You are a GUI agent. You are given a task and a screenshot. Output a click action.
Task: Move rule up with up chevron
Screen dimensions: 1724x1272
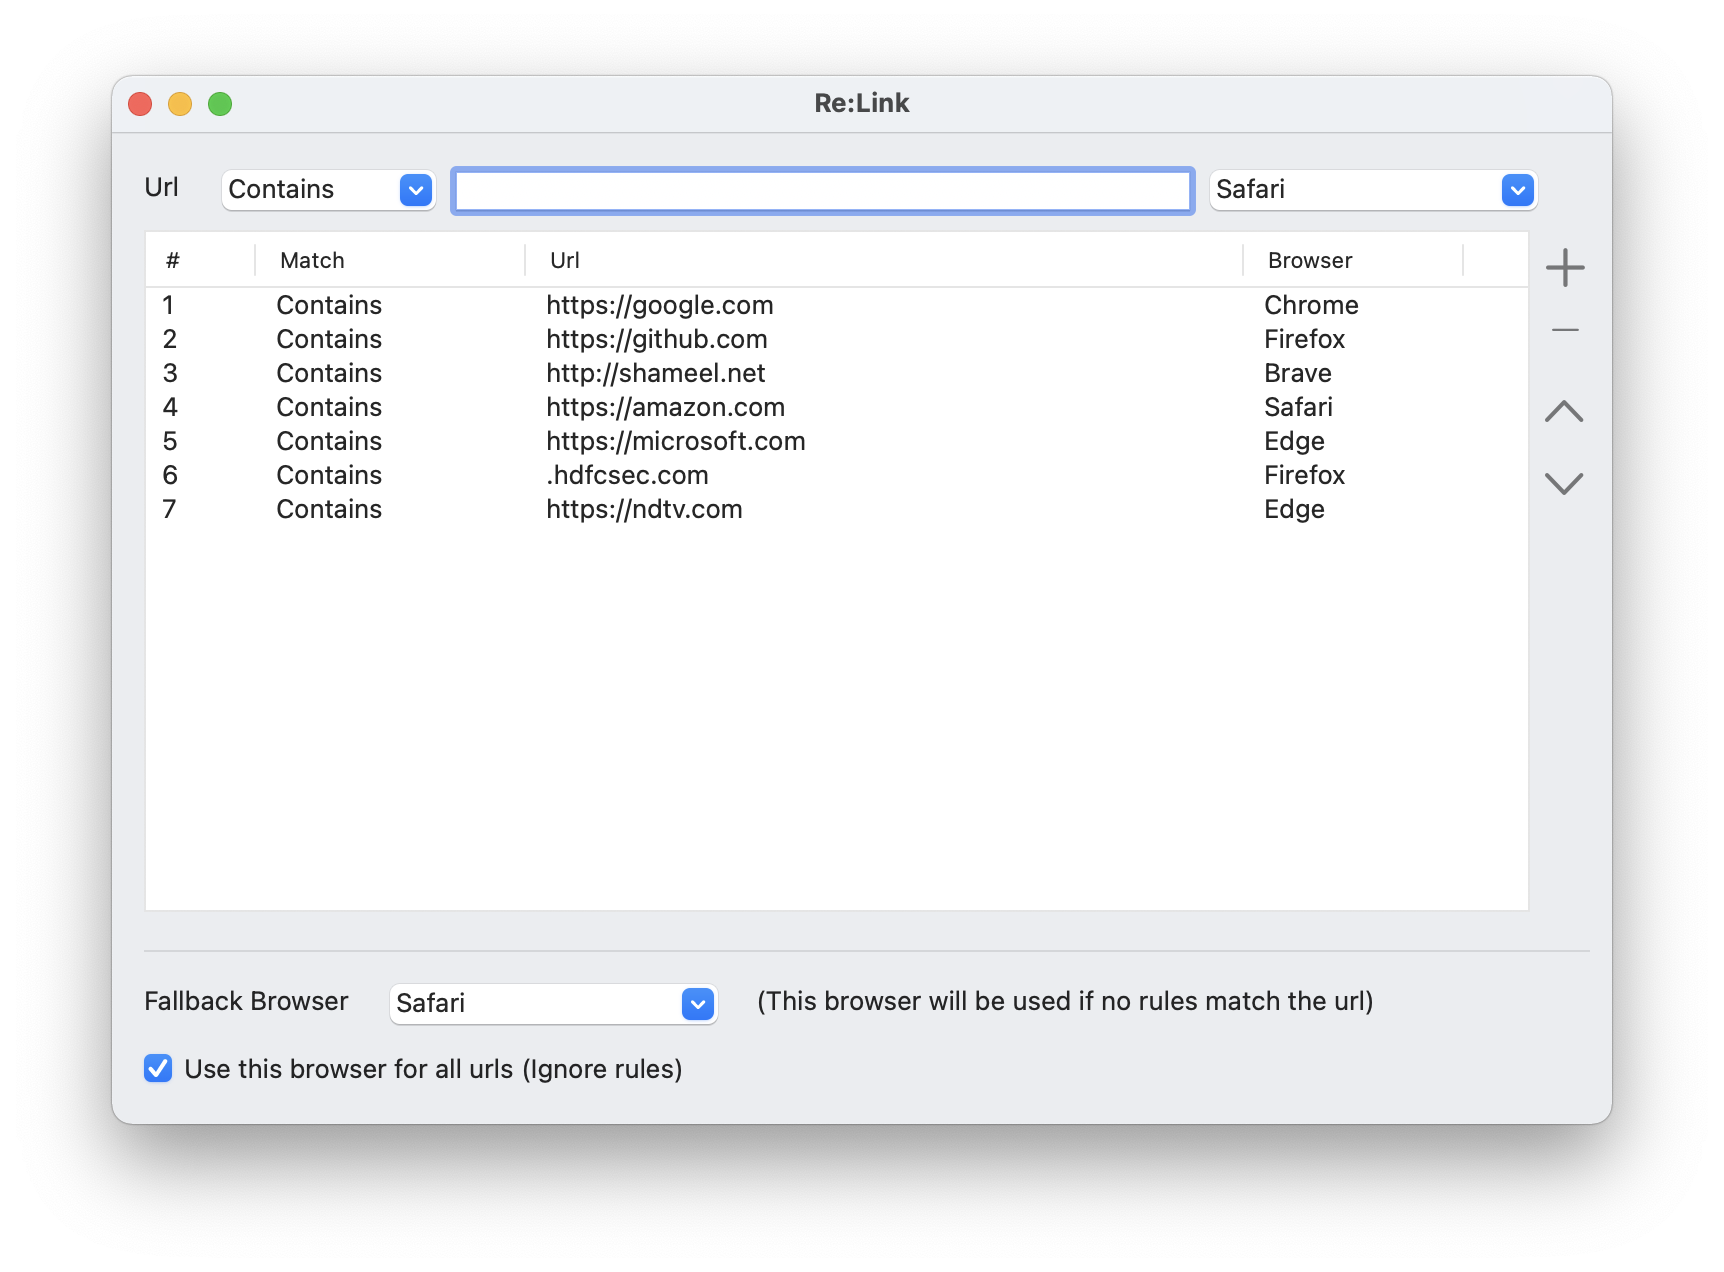(x=1564, y=411)
